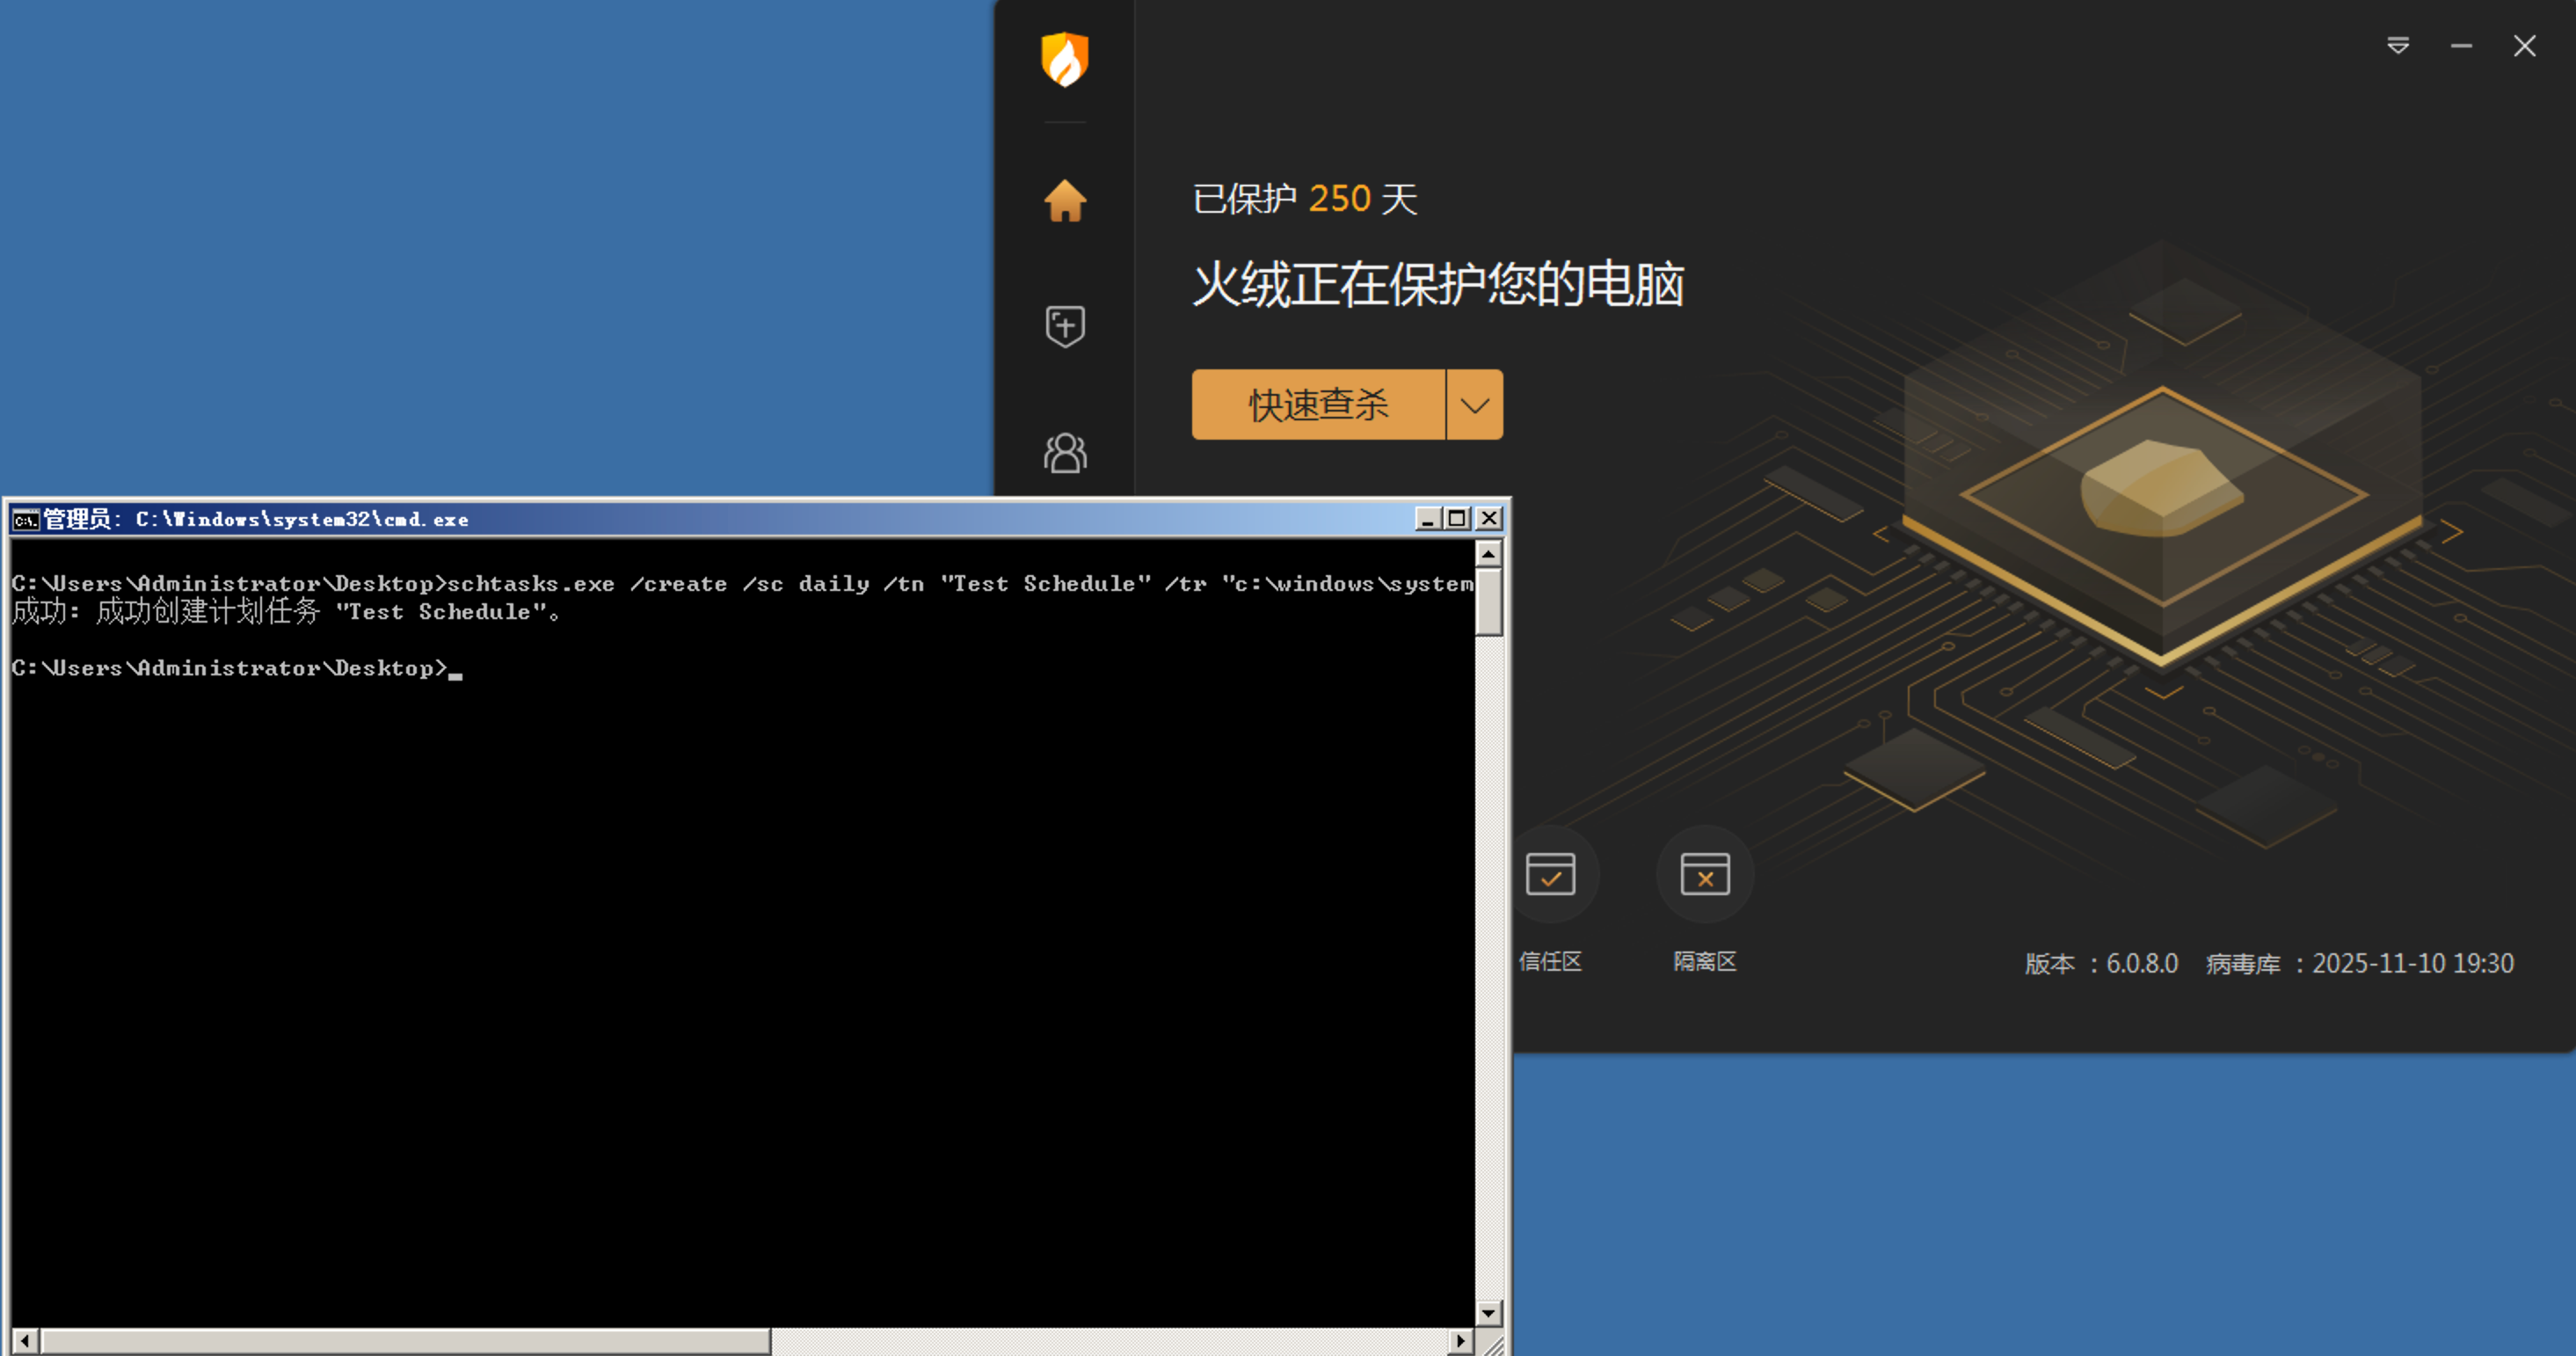2576x1356 pixels.
Task: Start quick scan with 快速查杀 button
Action: (1317, 405)
